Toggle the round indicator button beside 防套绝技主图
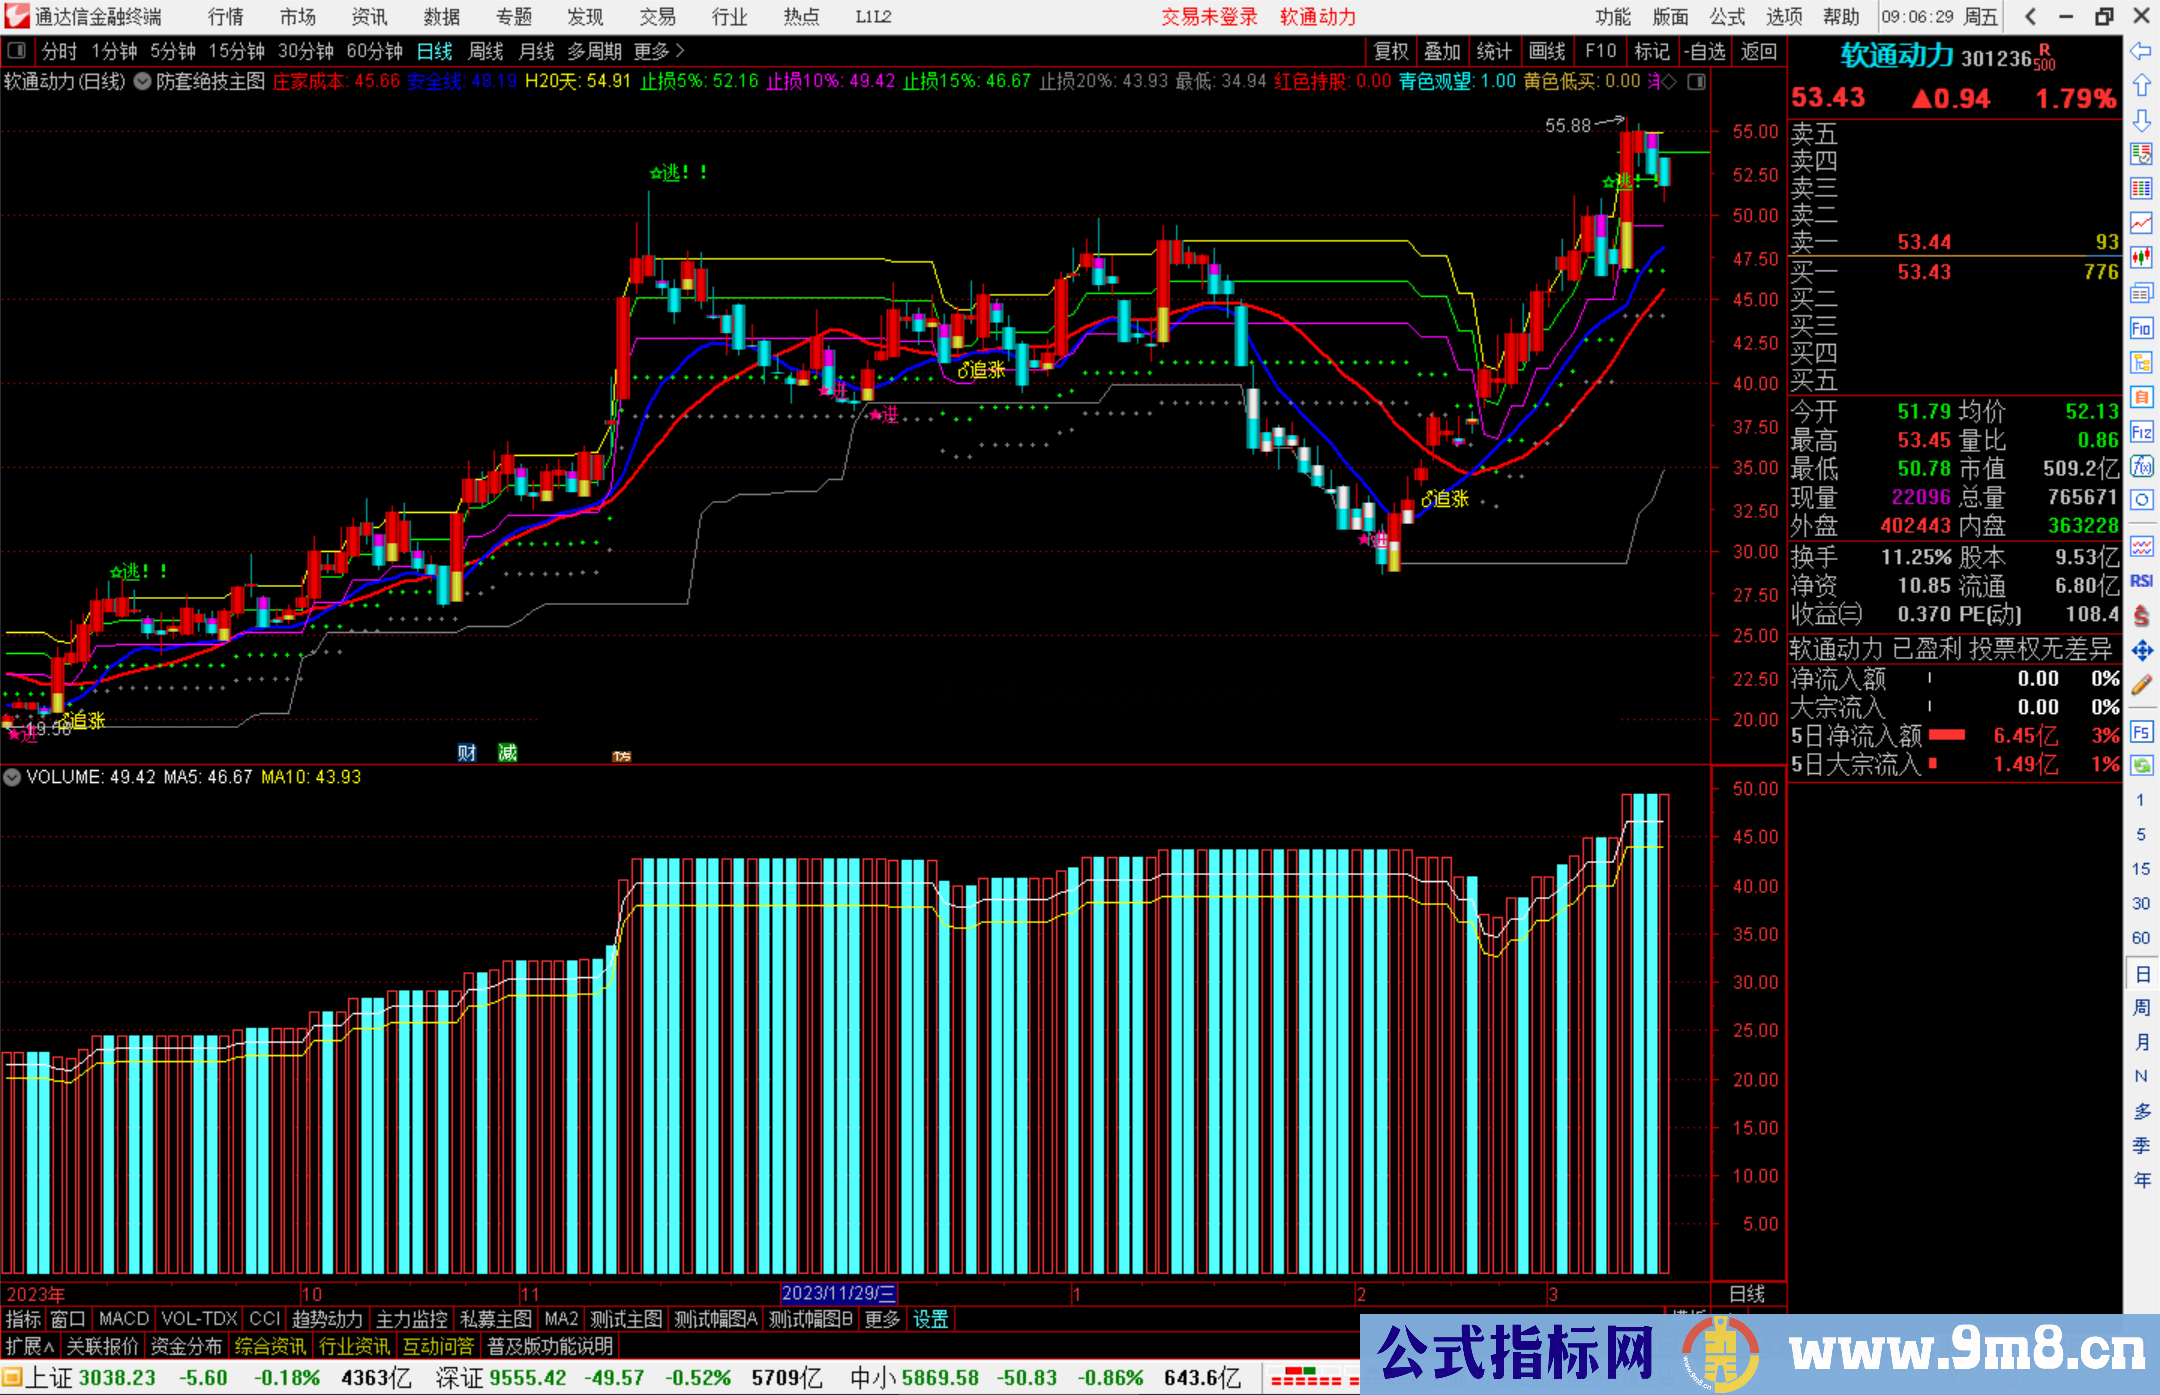The image size is (2160, 1395). 142,81
